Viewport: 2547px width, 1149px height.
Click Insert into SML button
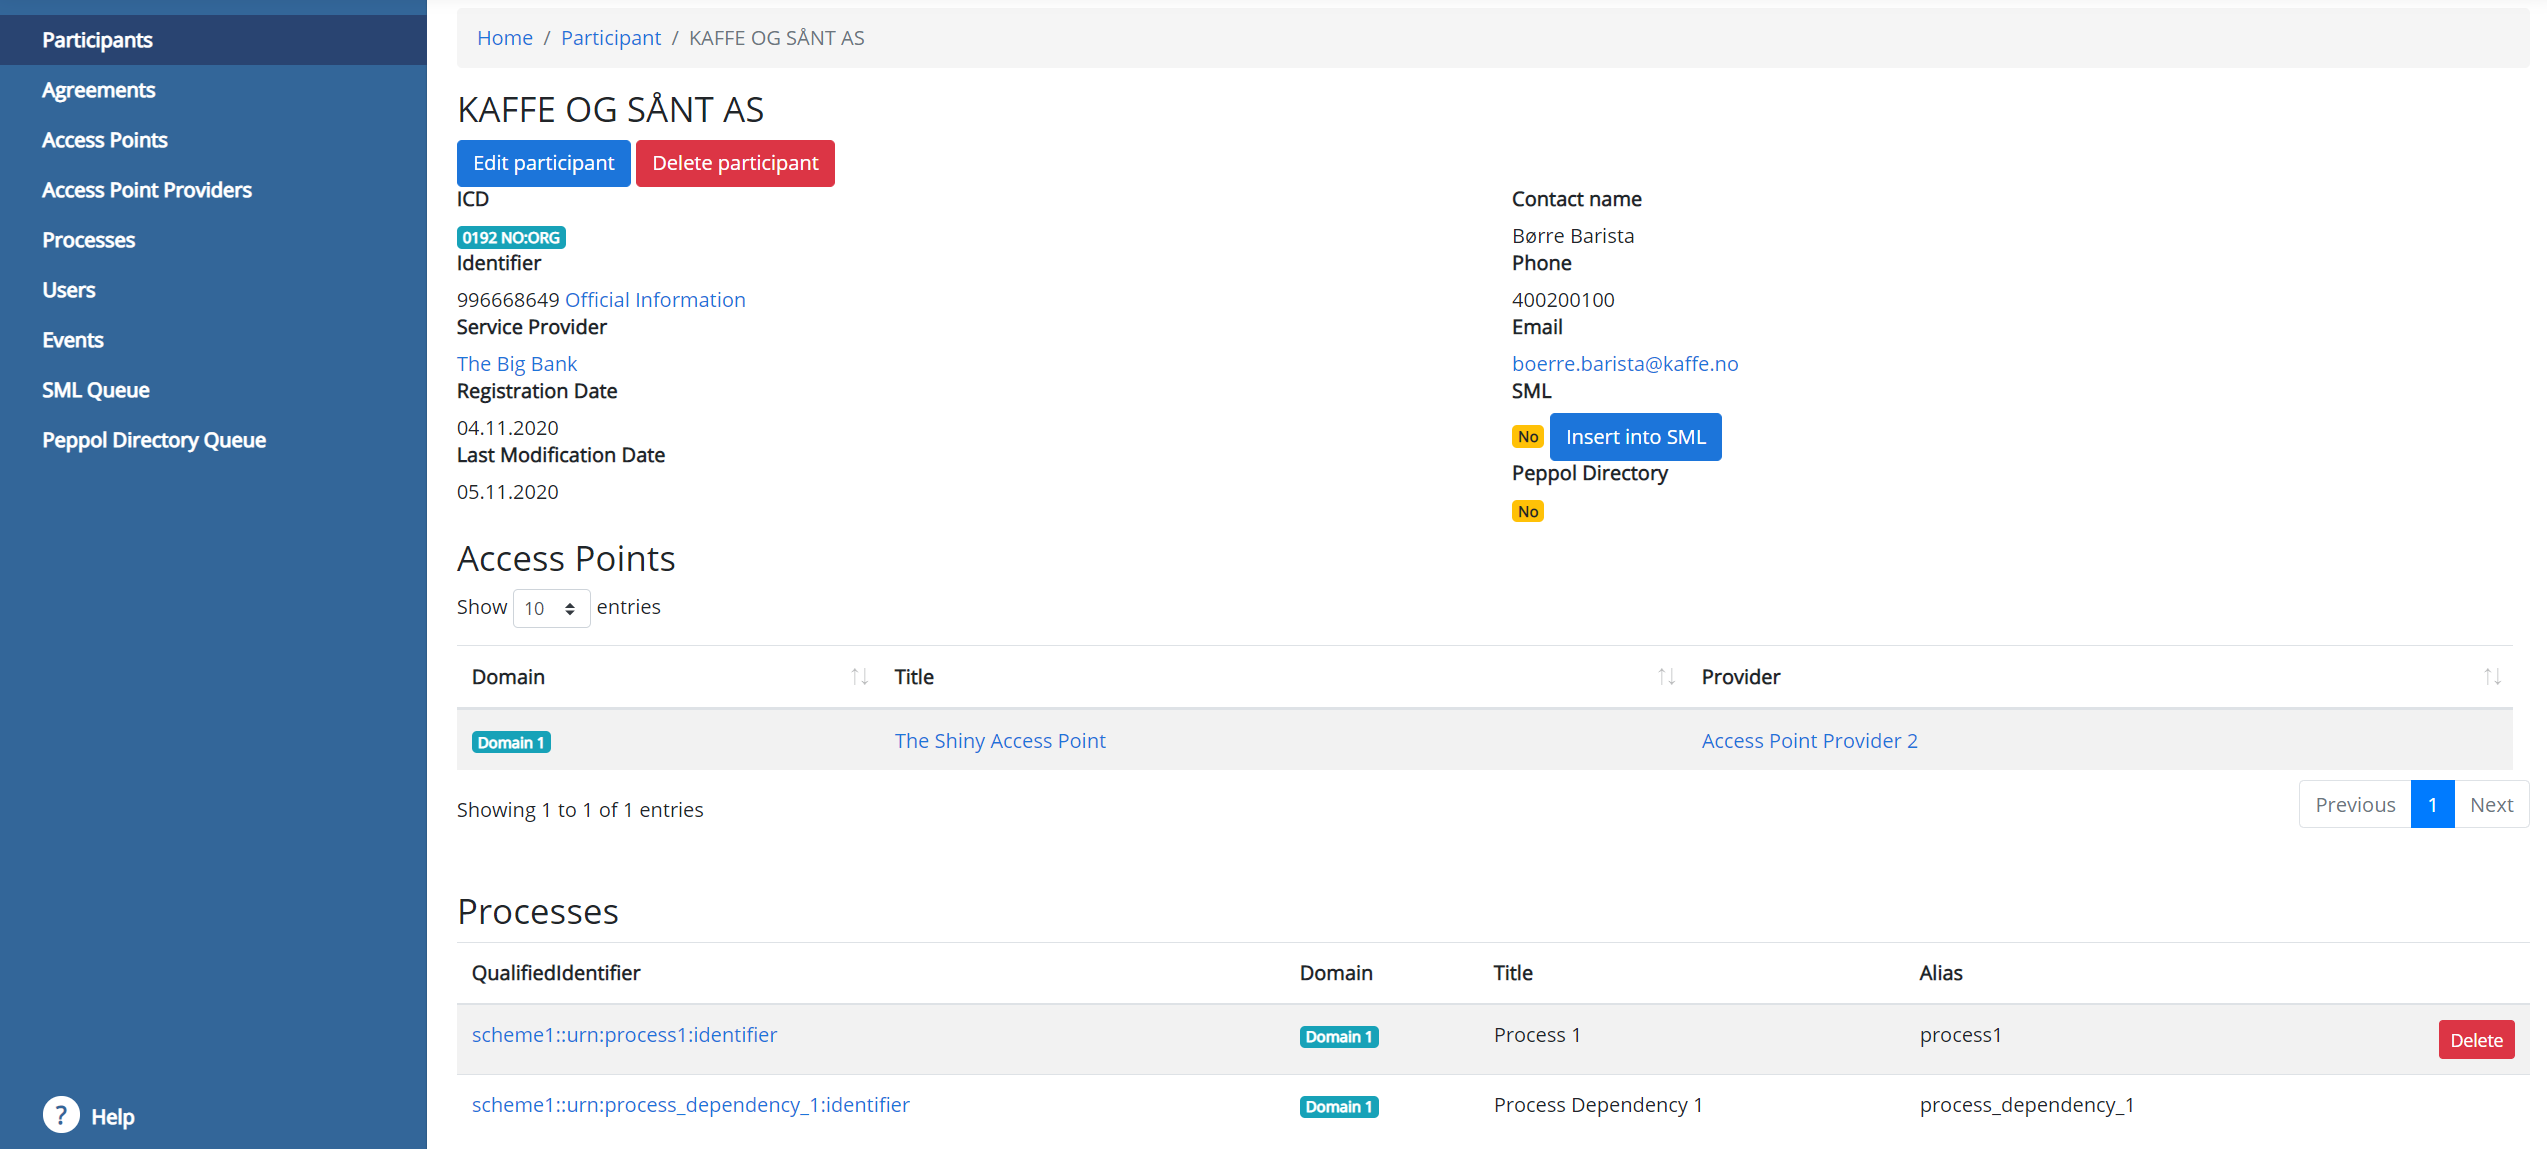1635,437
